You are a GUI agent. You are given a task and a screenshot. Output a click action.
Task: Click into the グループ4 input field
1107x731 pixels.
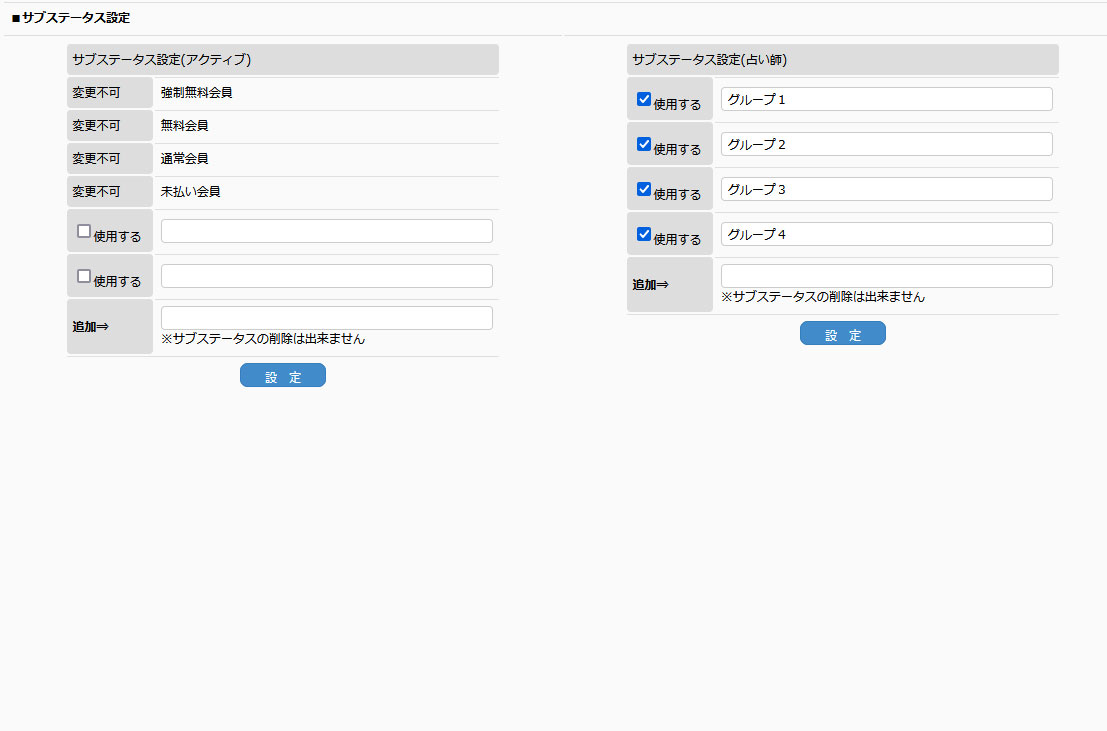click(x=886, y=234)
